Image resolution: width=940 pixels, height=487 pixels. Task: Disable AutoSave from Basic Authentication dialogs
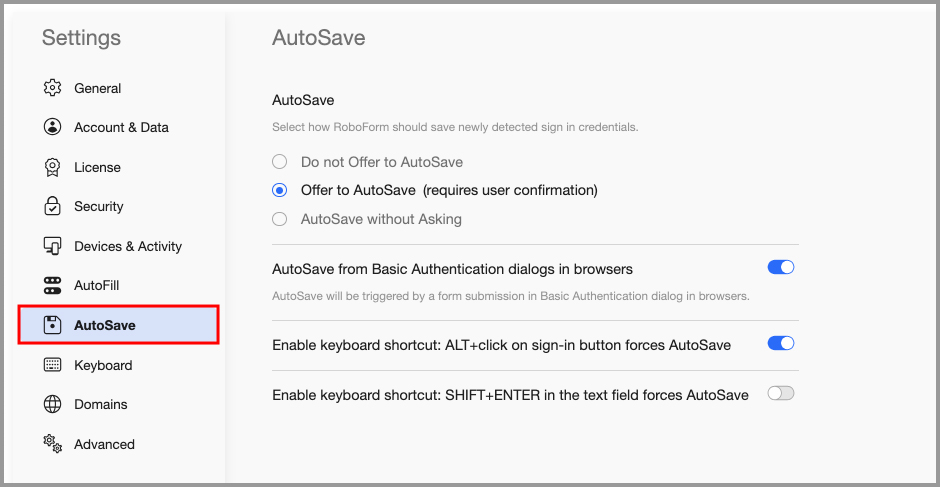coord(780,268)
